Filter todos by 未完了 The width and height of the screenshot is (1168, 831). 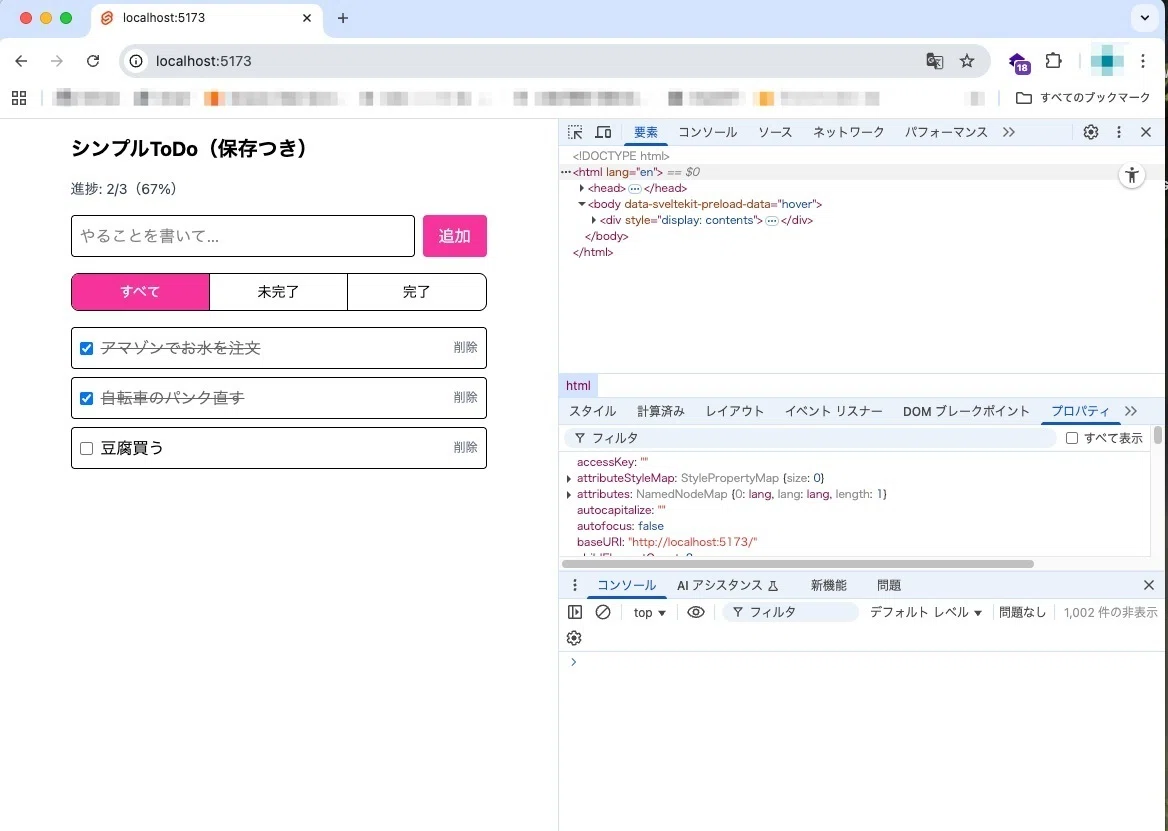(279, 292)
